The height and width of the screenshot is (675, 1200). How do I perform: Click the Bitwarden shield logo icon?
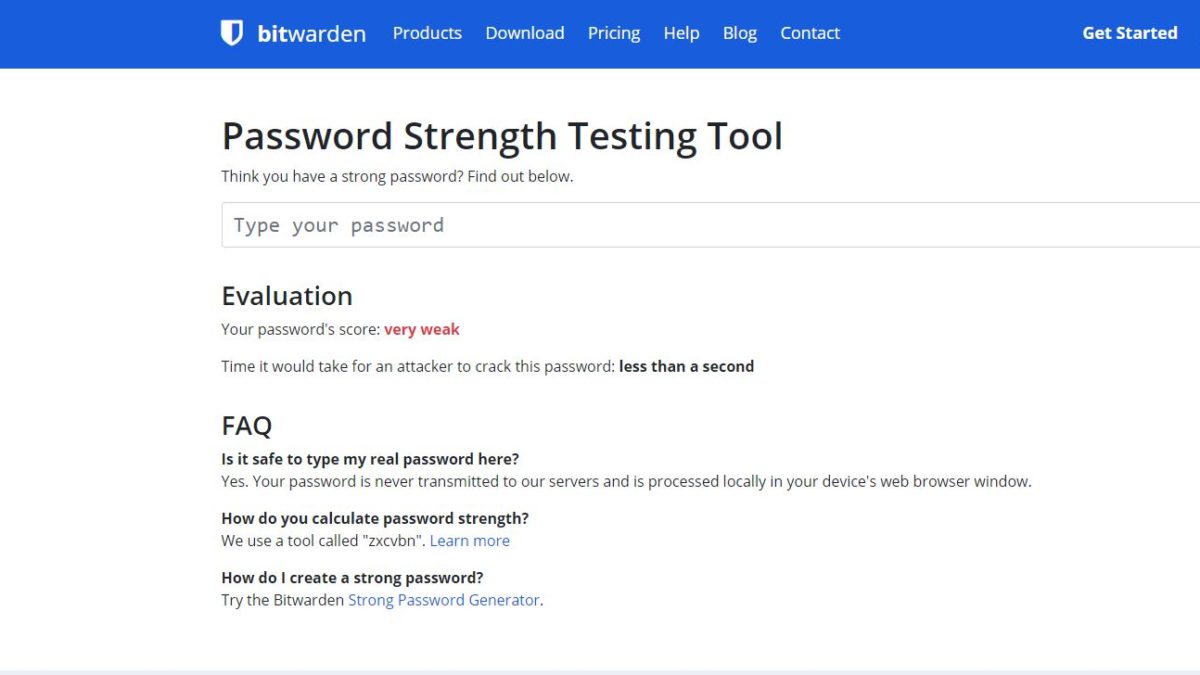[232, 33]
